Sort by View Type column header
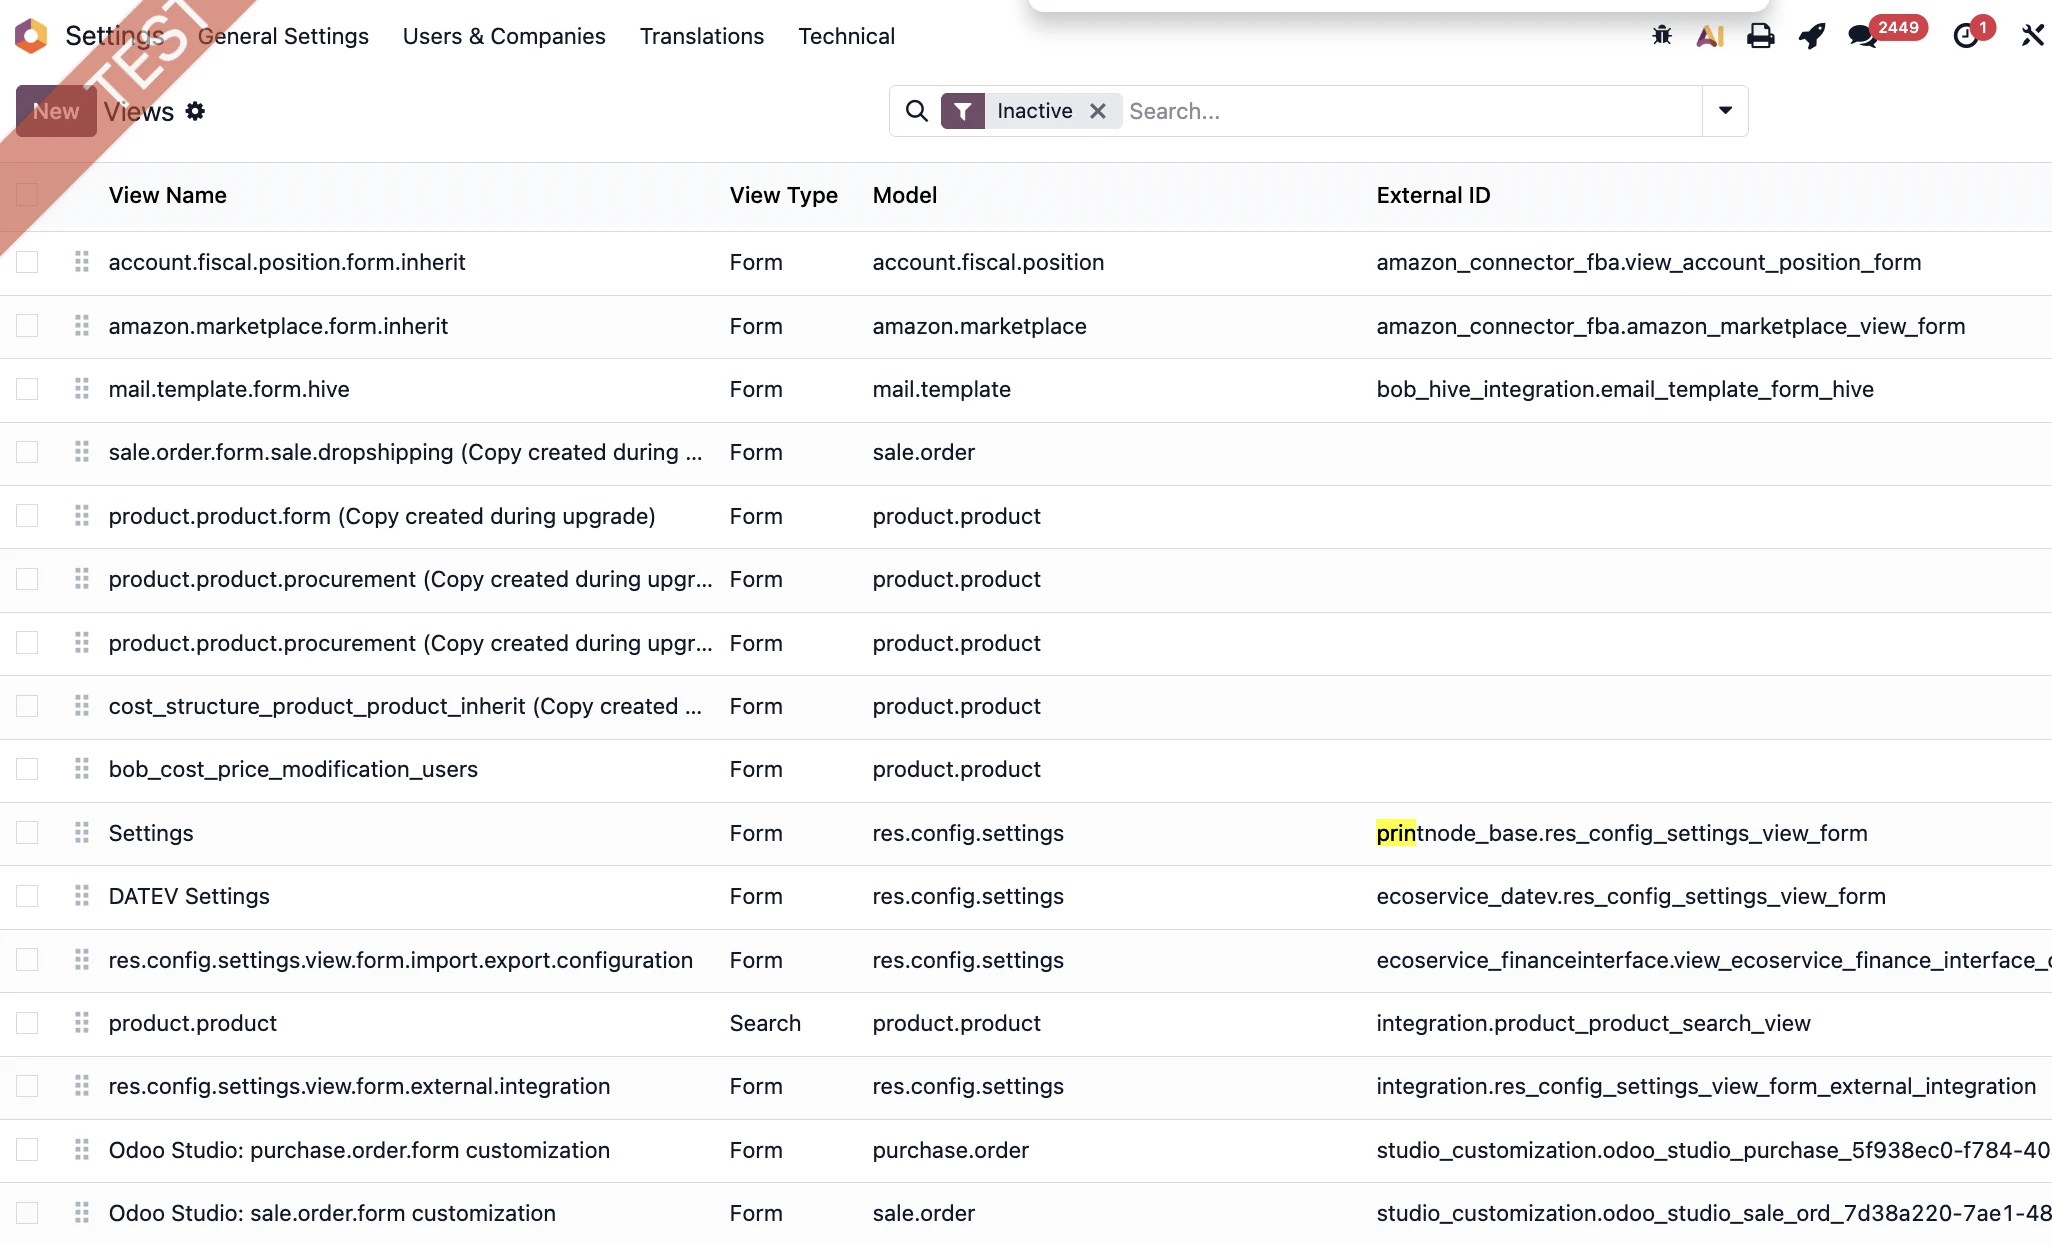Viewport: 2052px width, 1246px height. pyautogui.click(x=784, y=195)
